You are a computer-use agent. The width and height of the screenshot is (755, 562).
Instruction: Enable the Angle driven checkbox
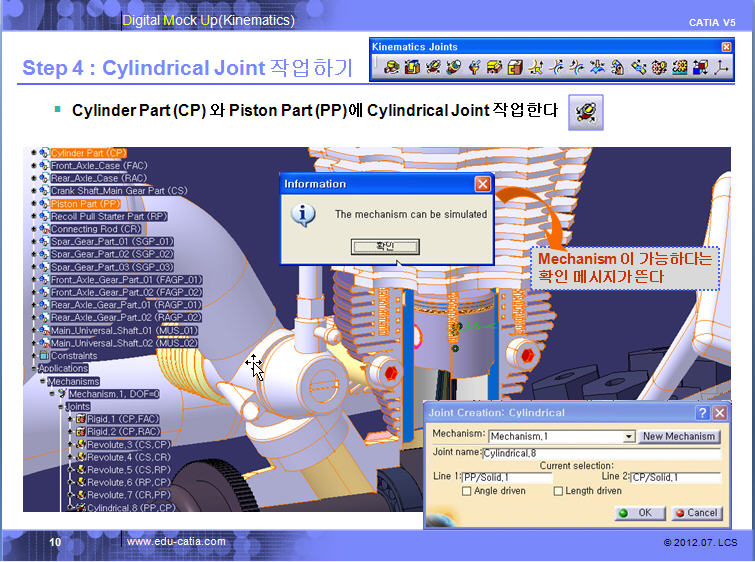pos(467,491)
